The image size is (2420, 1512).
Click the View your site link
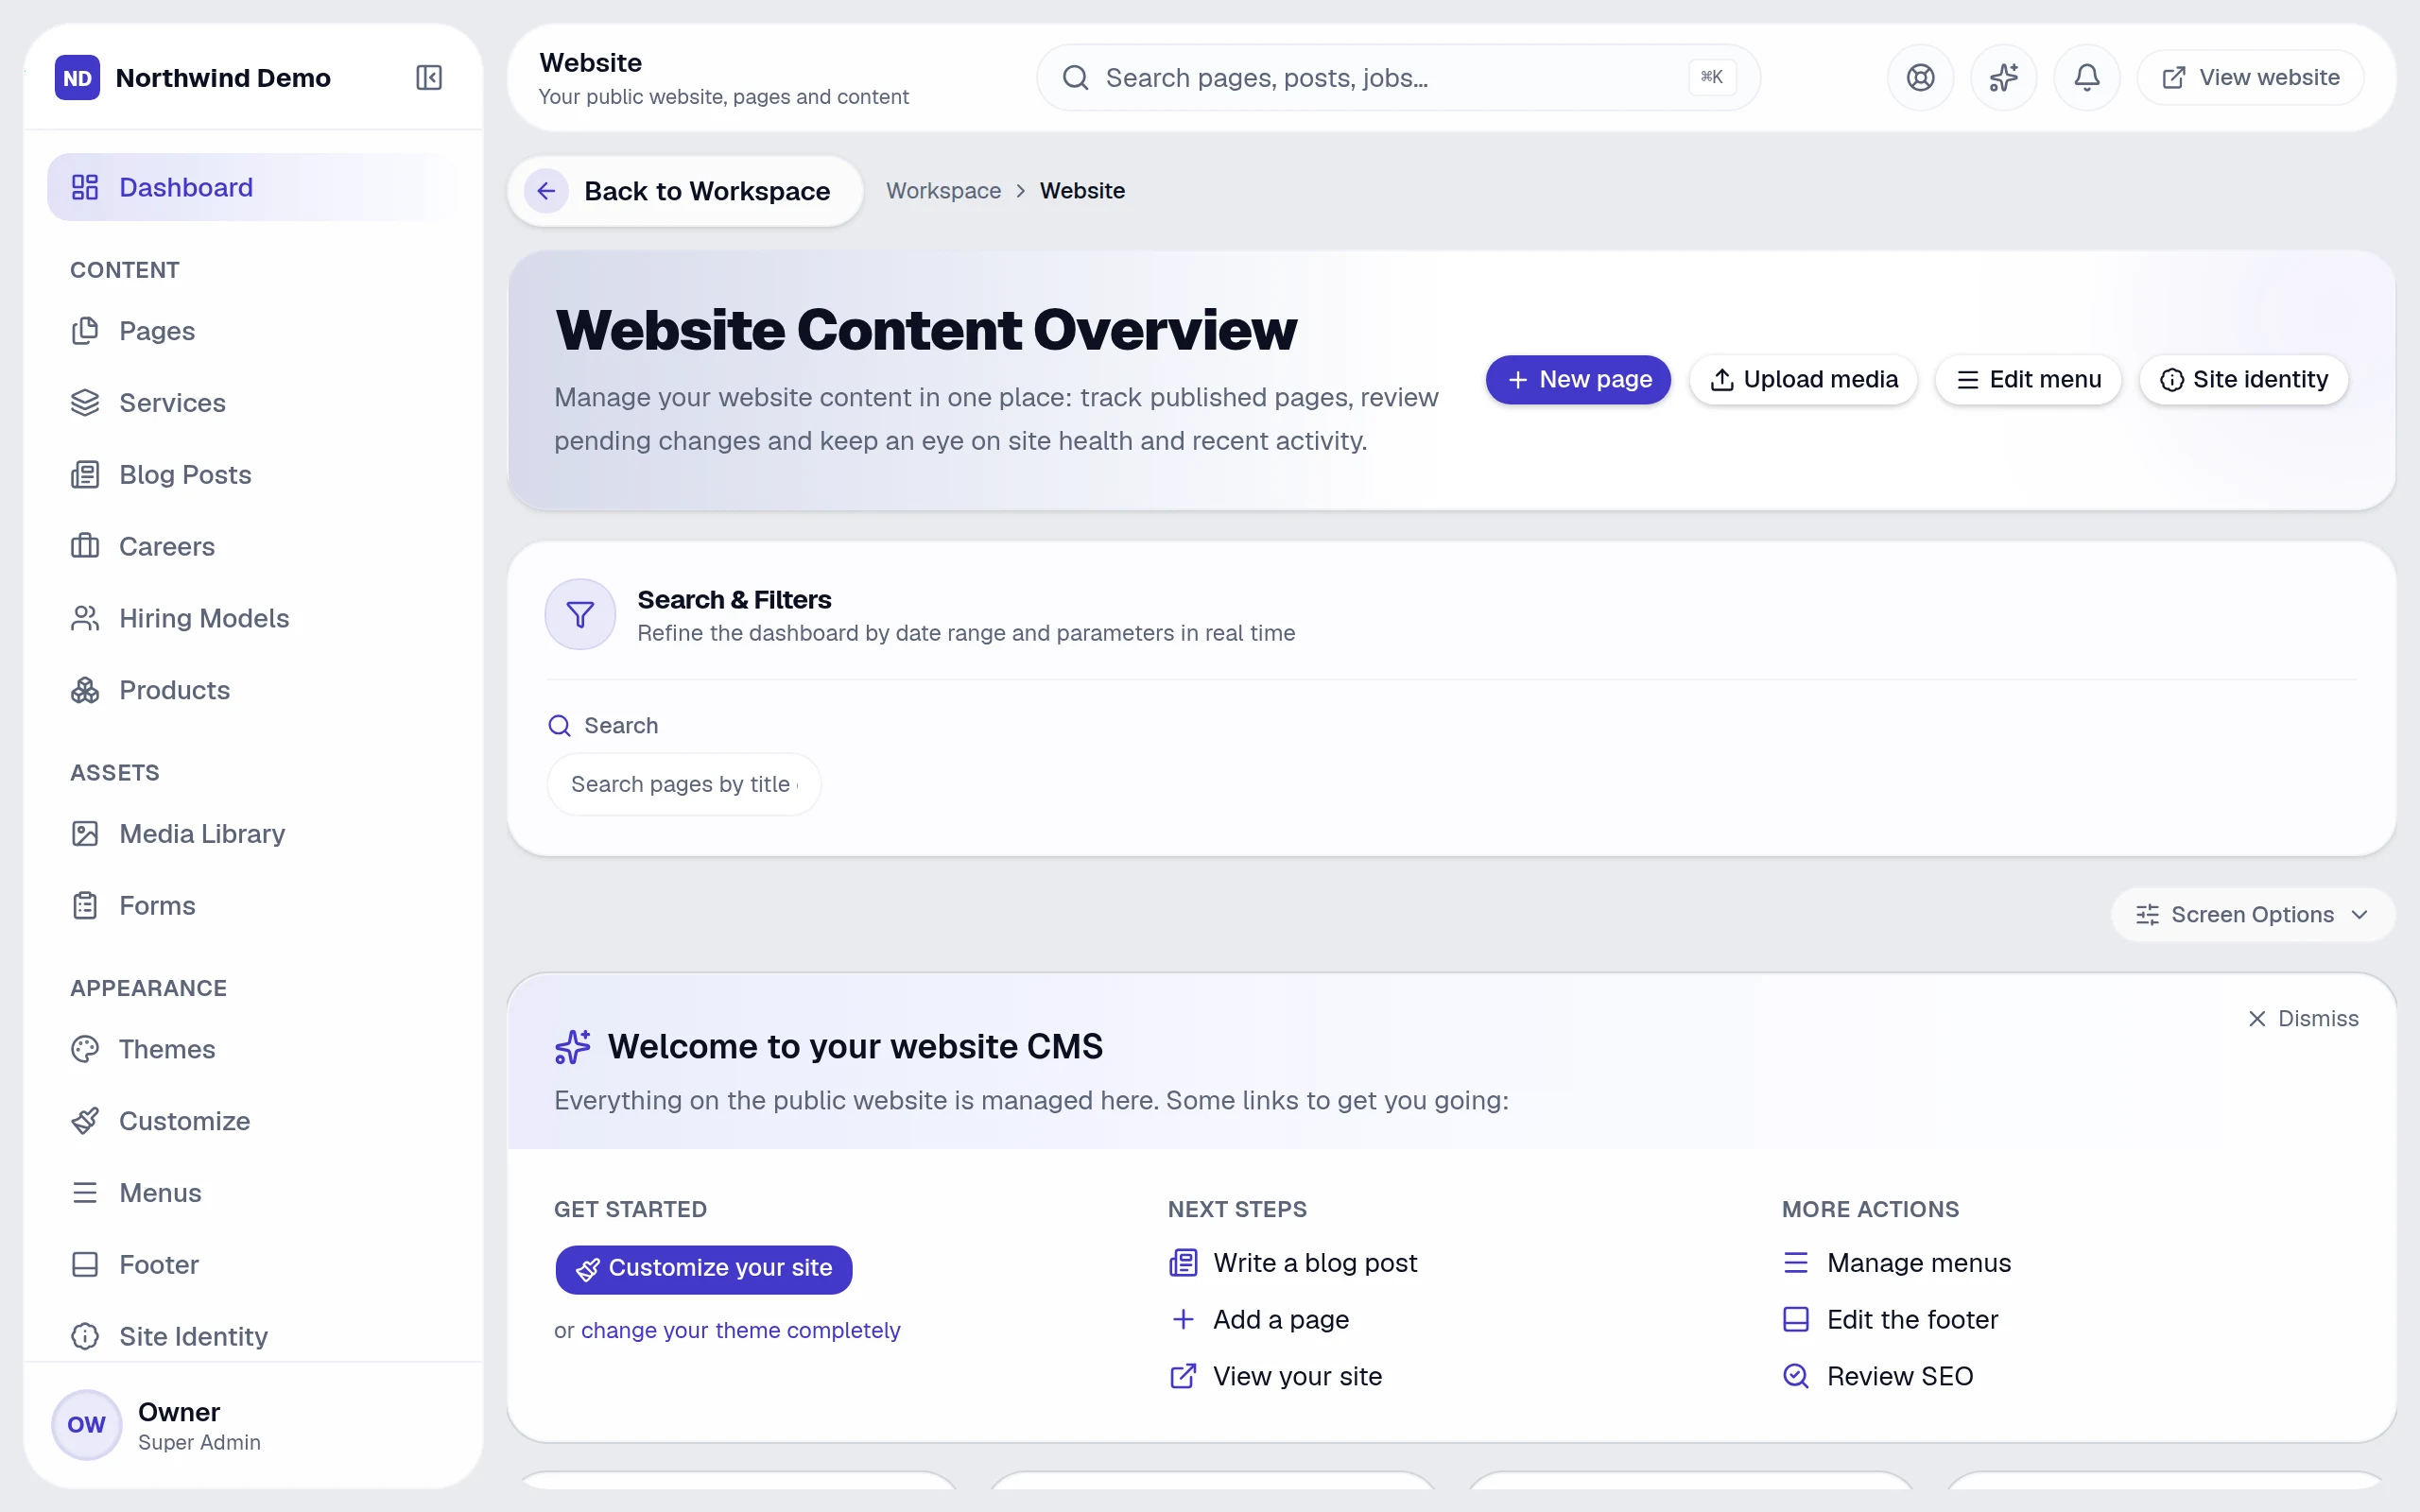click(x=1276, y=1376)
